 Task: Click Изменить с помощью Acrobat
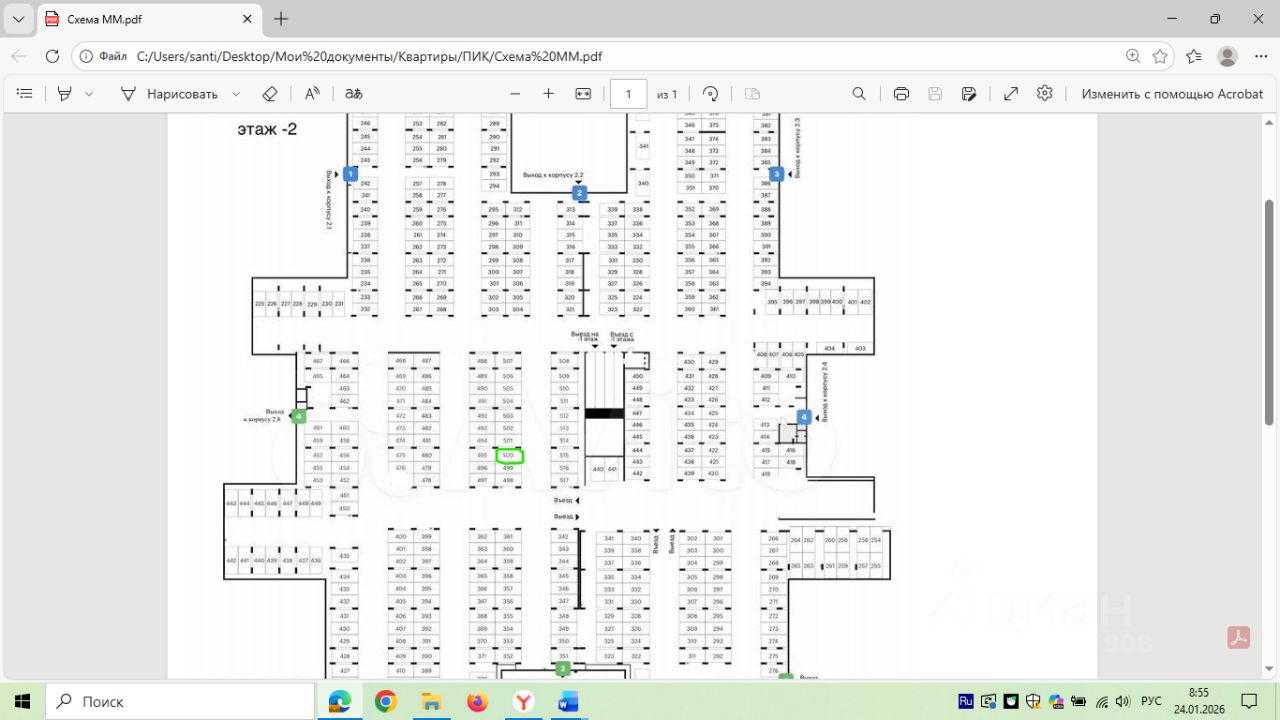(1172, 93)
